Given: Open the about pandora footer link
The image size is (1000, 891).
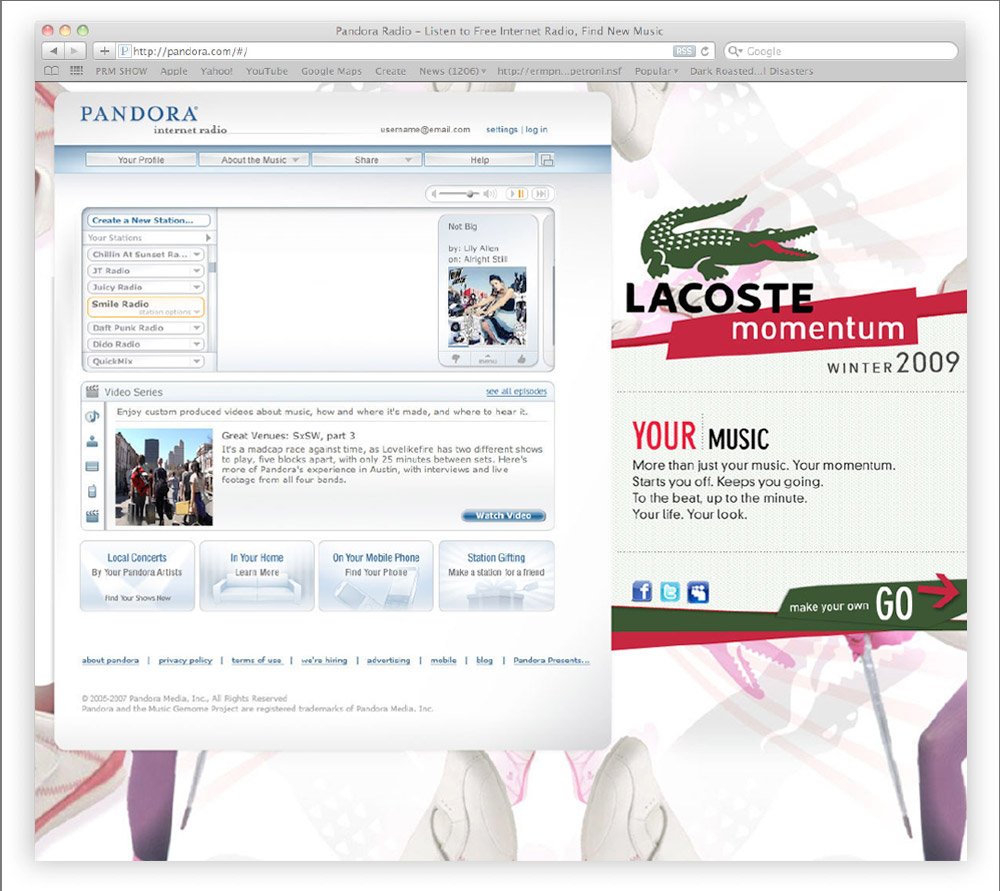Looking at the screenshot, I should [110, 660].
